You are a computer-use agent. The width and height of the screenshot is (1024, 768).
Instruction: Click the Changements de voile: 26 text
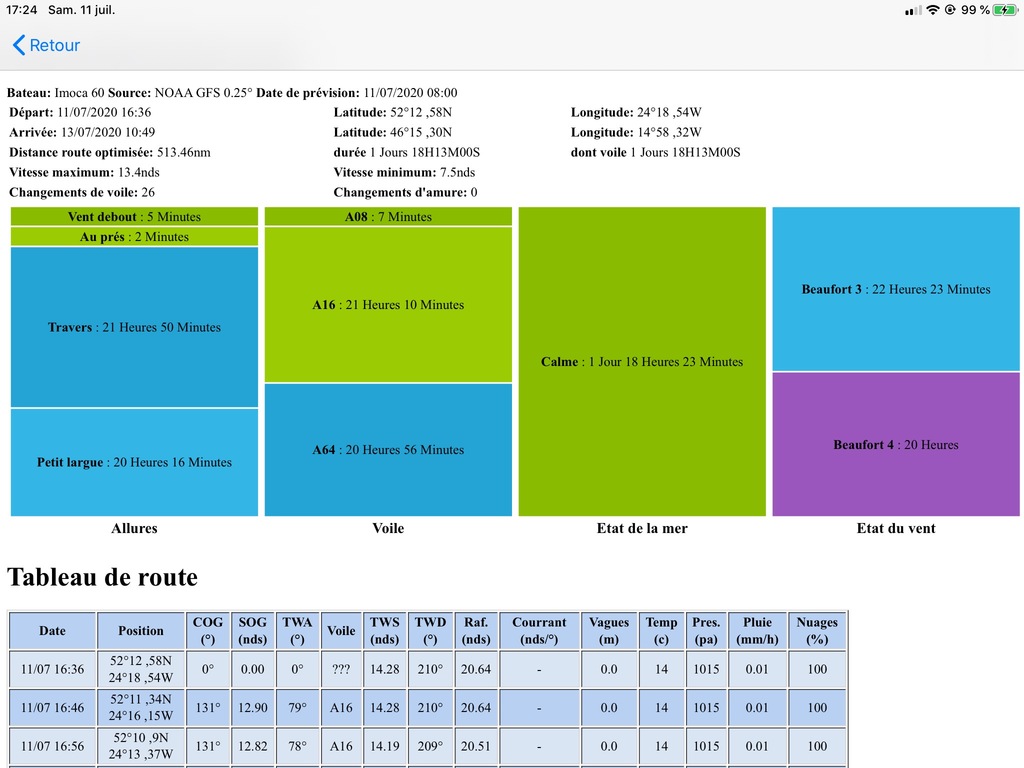[82, 193]
